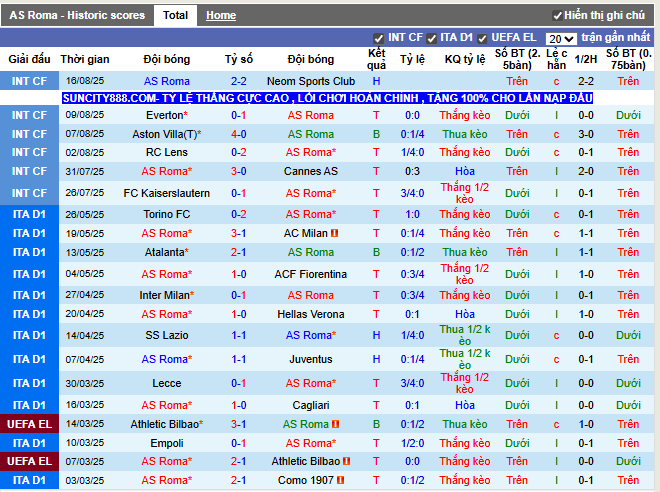Switch to the Total tab
The width and height of the screenshot is (660, 492).
click(175, 16)
